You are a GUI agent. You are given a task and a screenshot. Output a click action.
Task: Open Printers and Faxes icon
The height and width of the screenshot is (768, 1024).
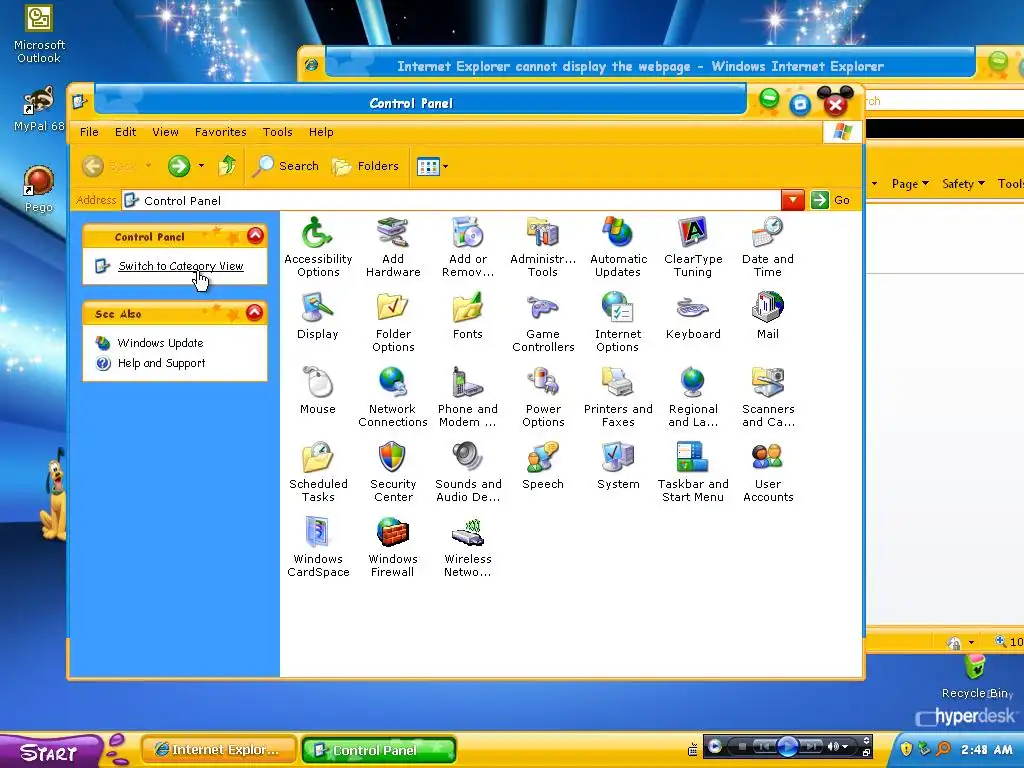point(618,396)
